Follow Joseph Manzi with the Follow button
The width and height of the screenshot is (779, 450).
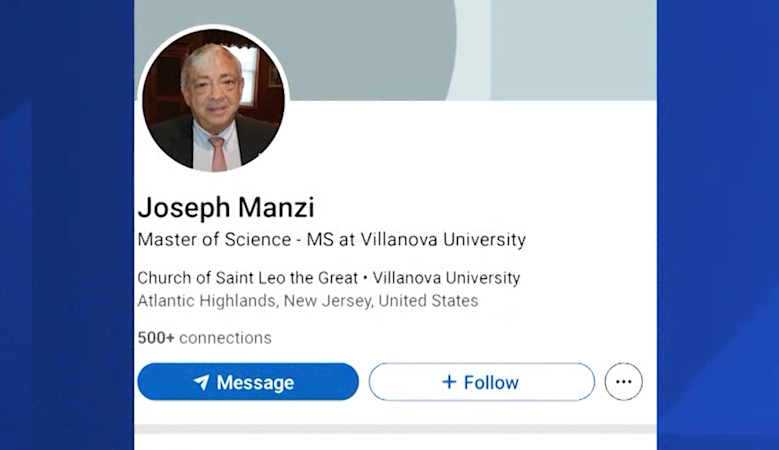[x=481, y=381]
